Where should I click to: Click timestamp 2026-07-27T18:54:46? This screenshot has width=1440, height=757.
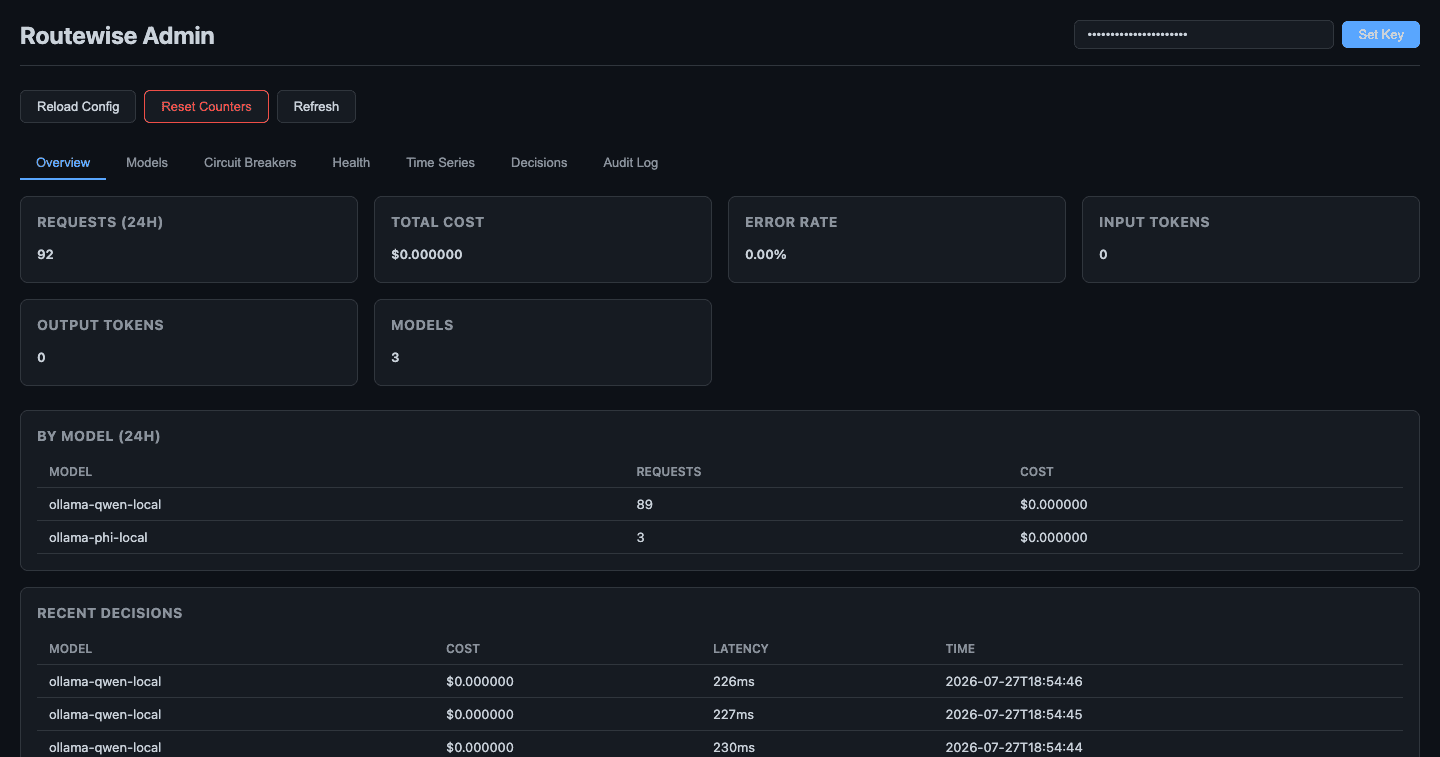[x=1014, y=681]
